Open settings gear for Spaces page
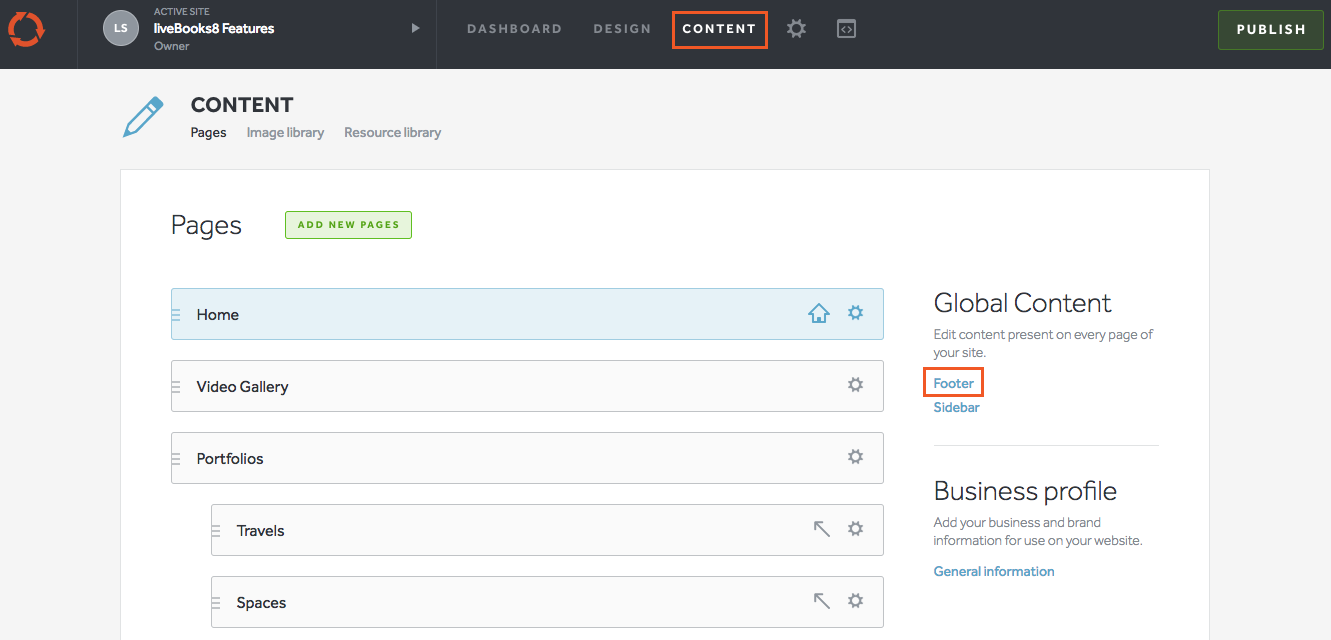The width and height of the screenshot is (1331, 640). [x=855, y=601]
